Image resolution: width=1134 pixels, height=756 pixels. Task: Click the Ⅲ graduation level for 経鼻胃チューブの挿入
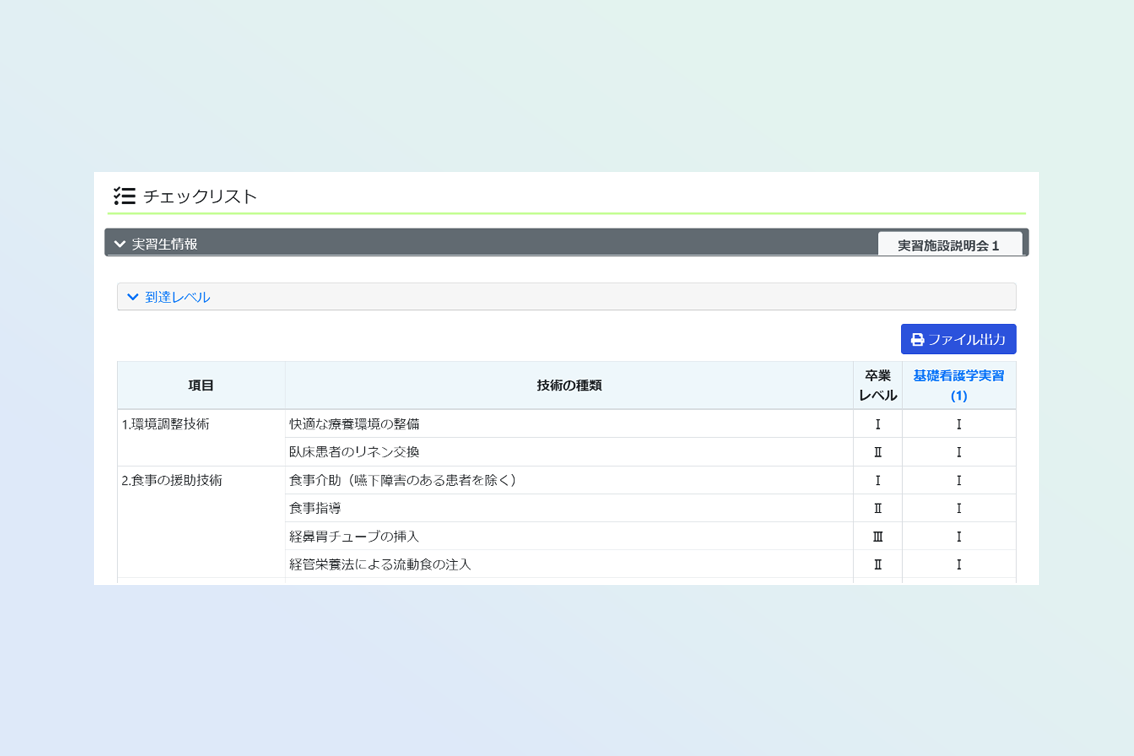[877, 536]
